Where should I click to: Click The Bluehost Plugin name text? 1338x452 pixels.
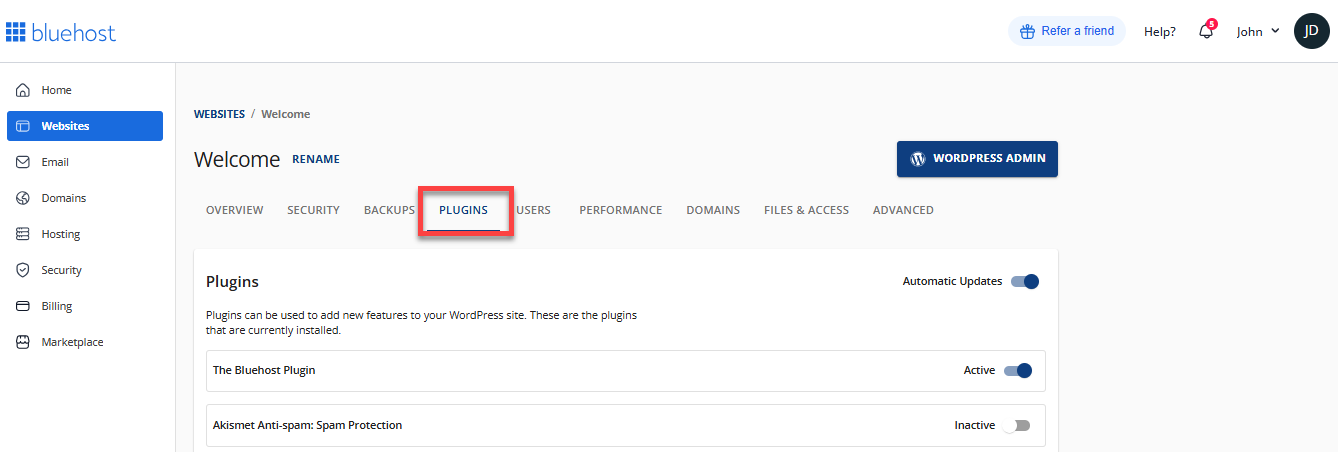[264, 370]
